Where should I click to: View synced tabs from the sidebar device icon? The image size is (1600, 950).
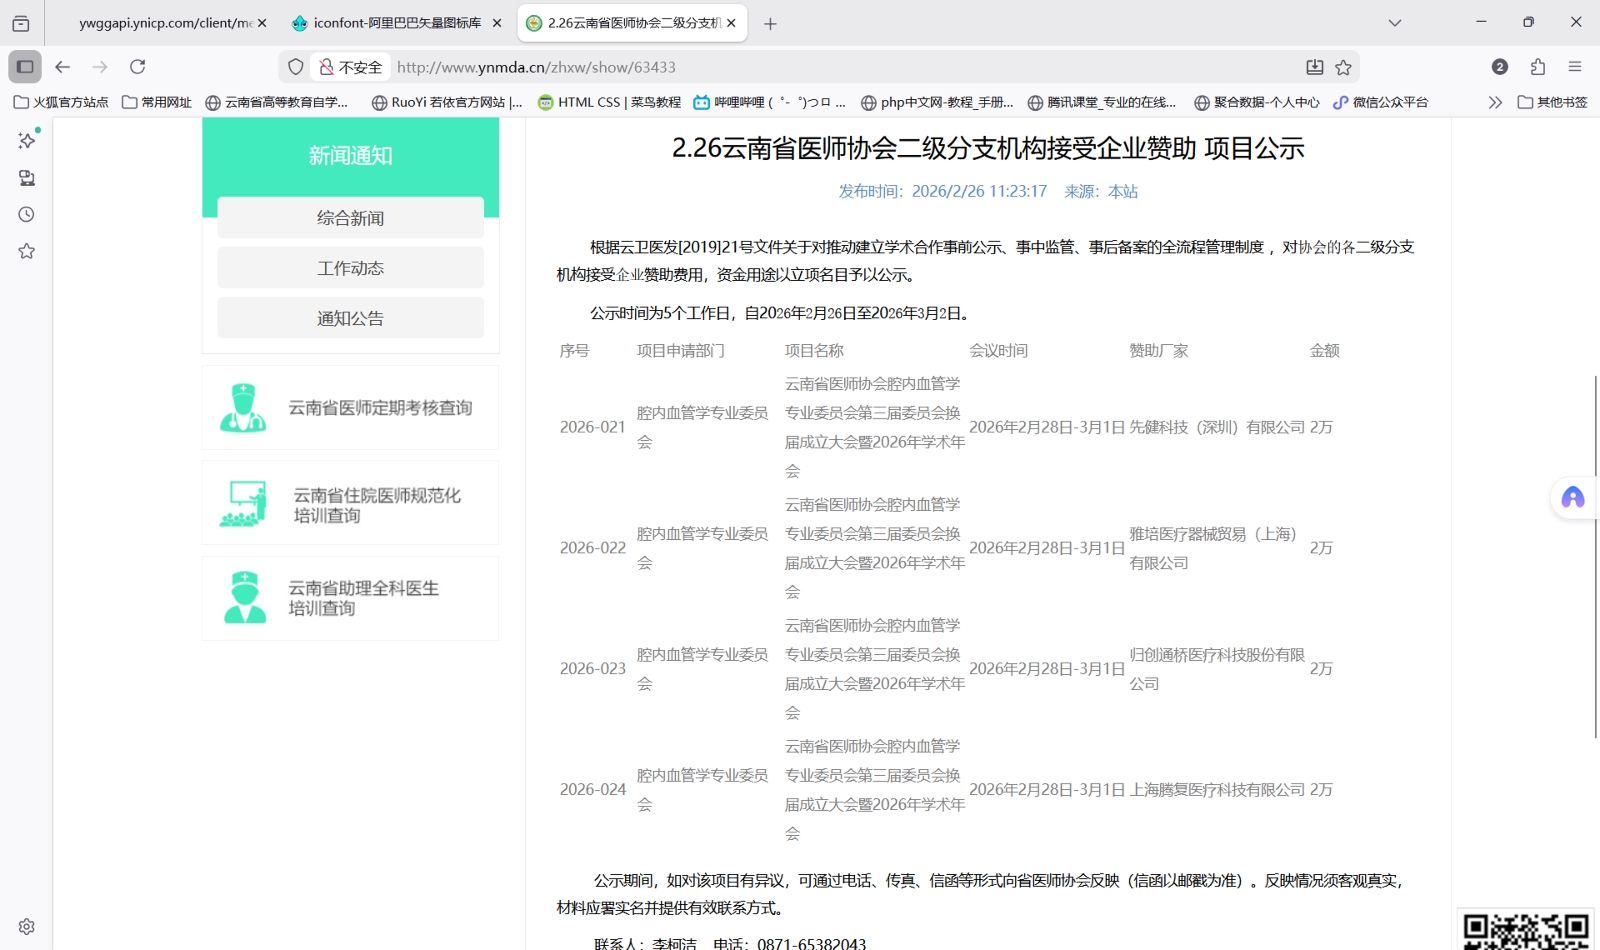click(25, 177)
